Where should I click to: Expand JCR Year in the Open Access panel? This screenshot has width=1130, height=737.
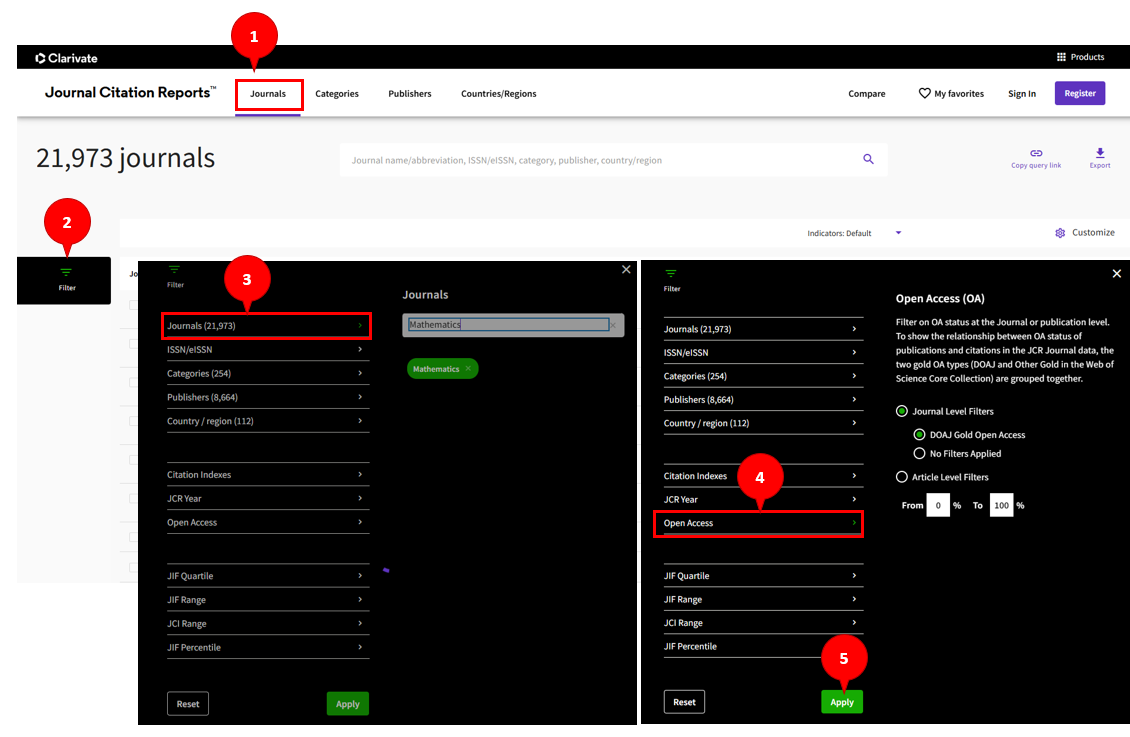(x=763, y=499)
